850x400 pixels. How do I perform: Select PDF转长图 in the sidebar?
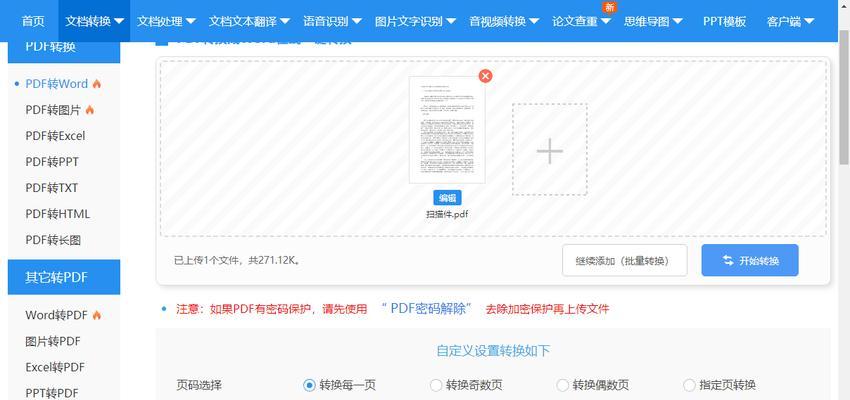[x=53, y=240]
